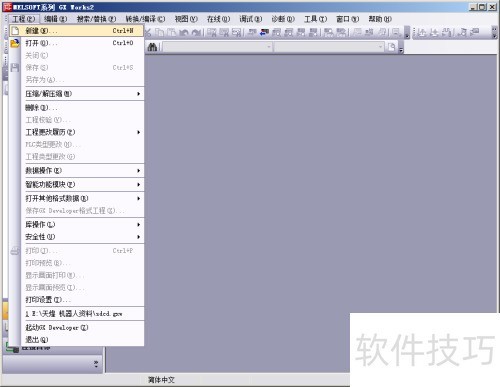Open the 在线 menu
Viewport: 500px width, 387px height.
218,19
